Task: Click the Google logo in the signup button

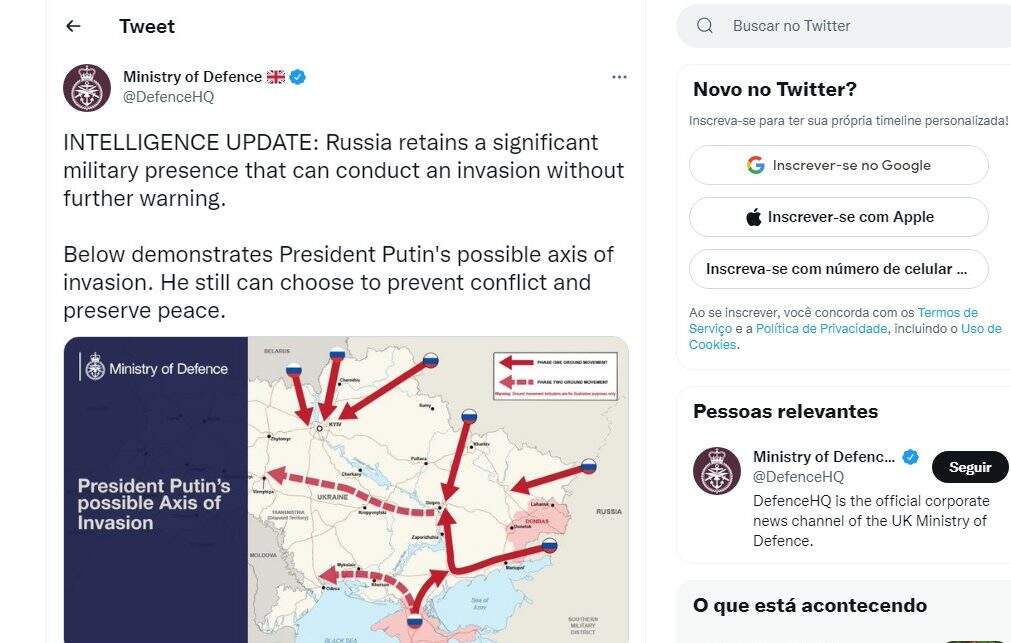Action: [756, 165]
